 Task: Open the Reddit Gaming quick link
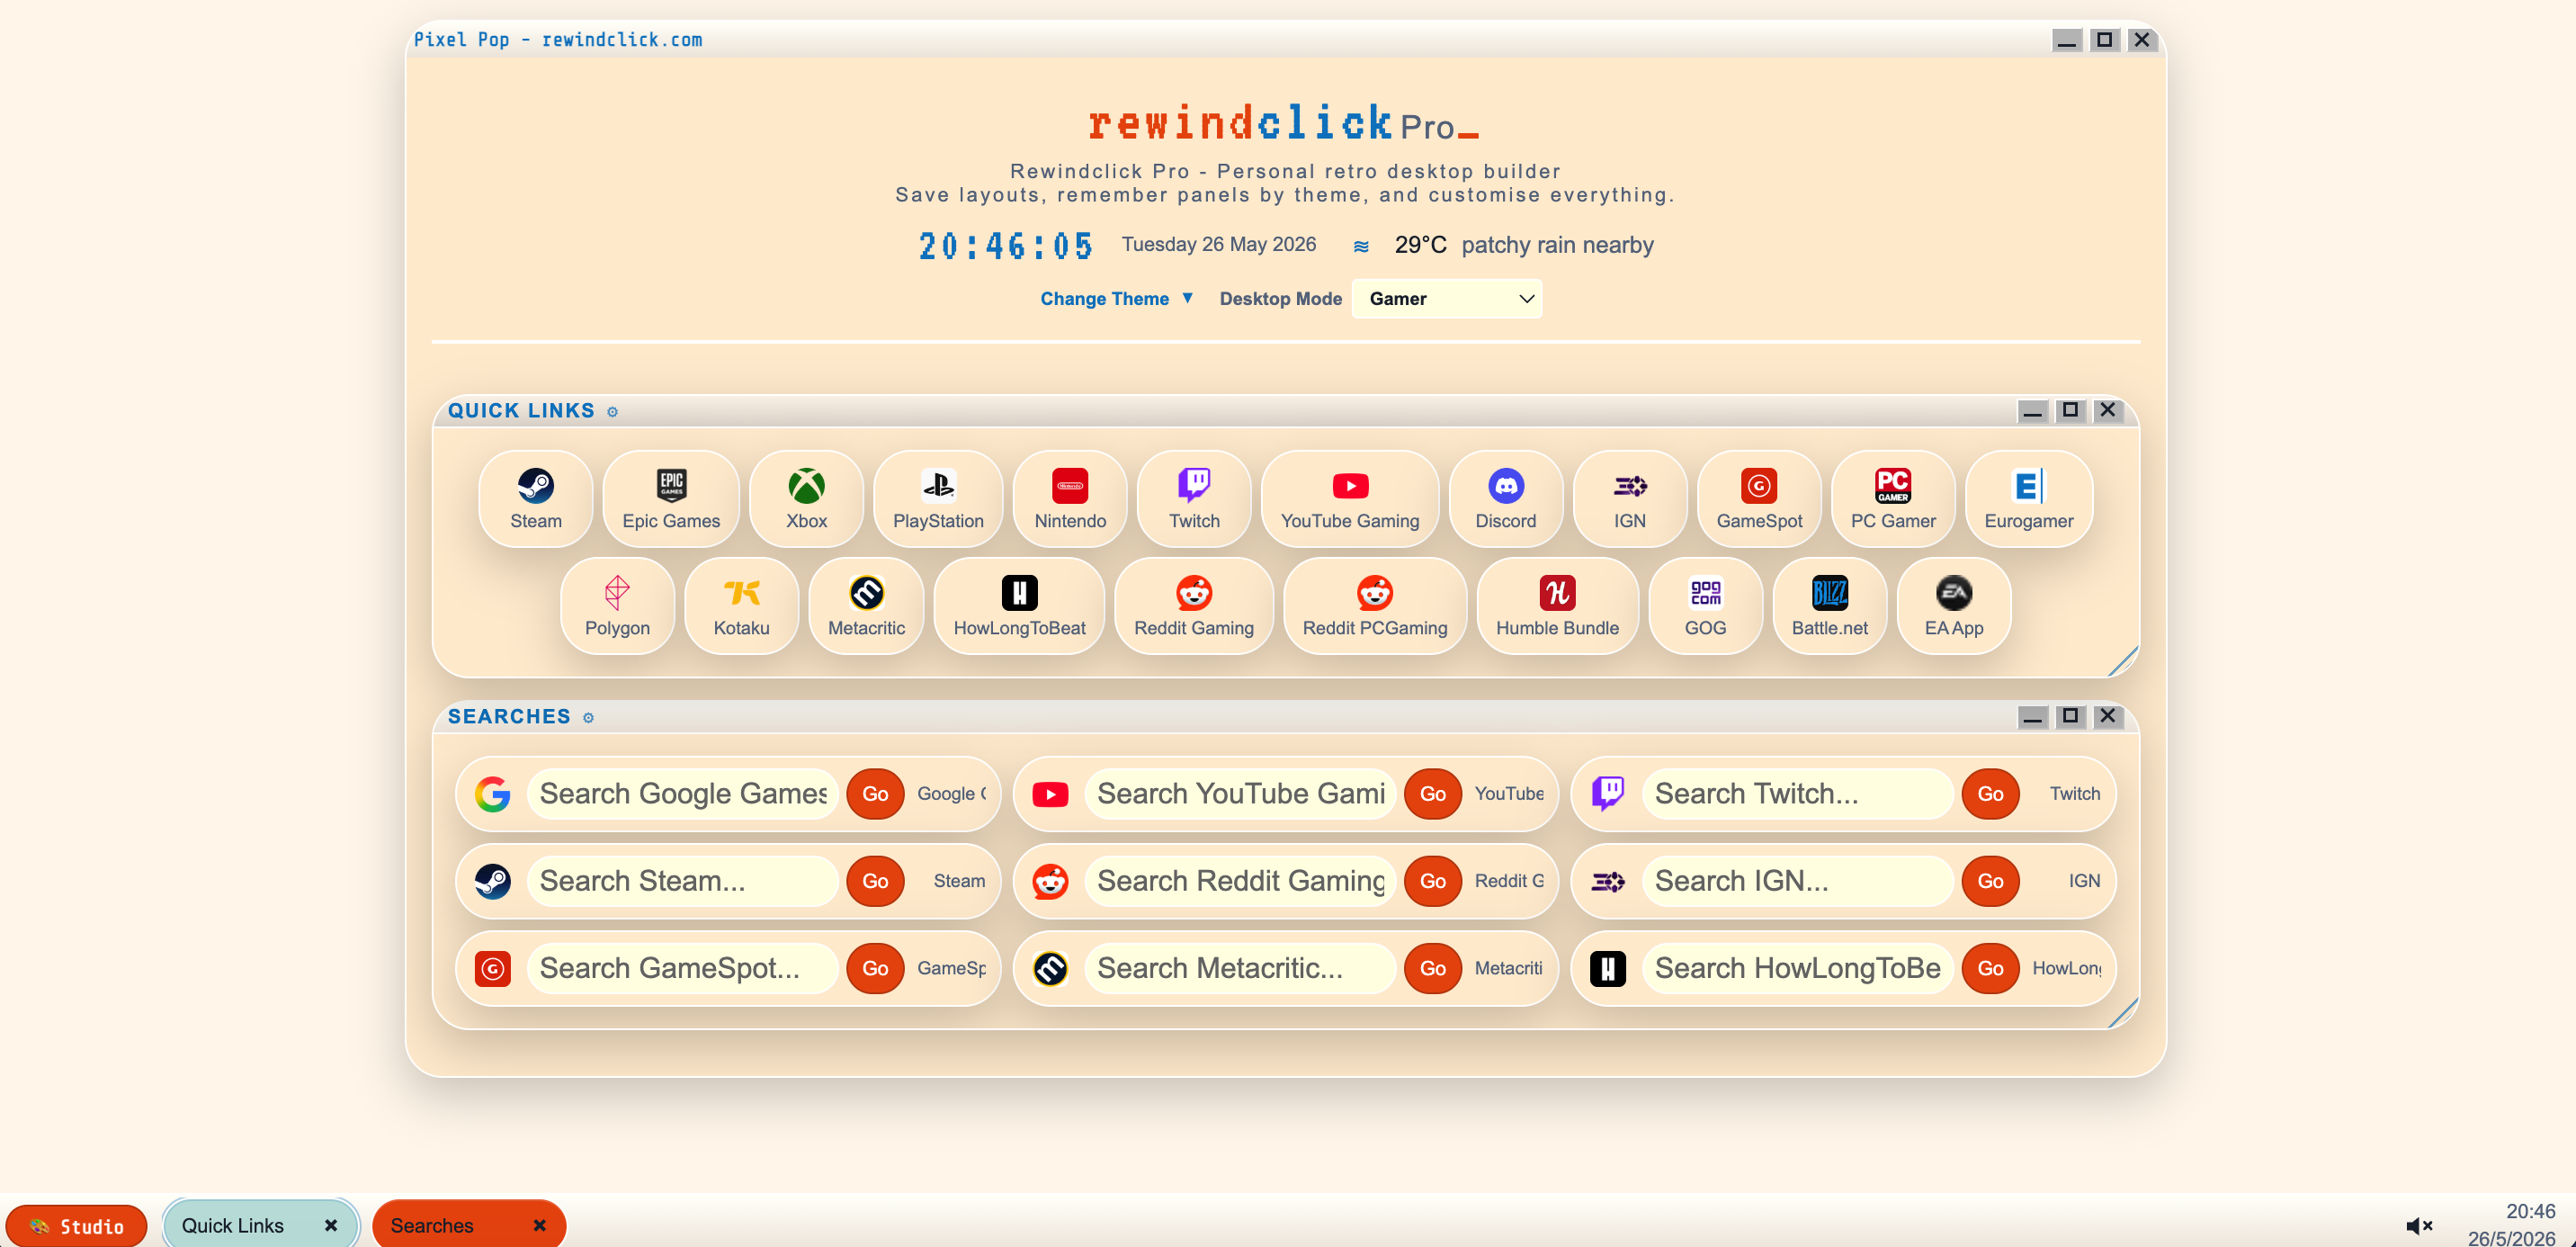(x=1194, y=605)
